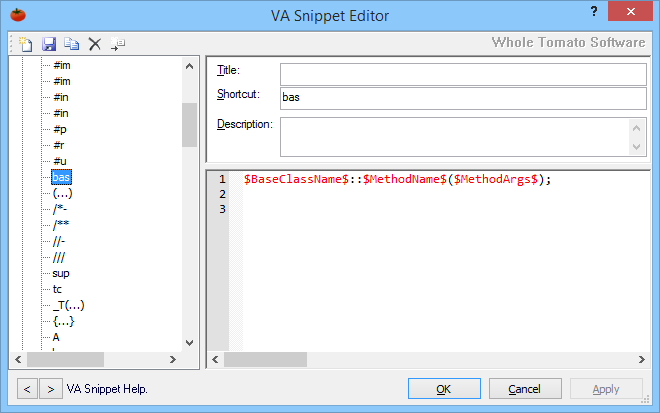Click the New snippet toolbar icon
The width and height of the screenshot is (660, 413).
tap(26, 43)
